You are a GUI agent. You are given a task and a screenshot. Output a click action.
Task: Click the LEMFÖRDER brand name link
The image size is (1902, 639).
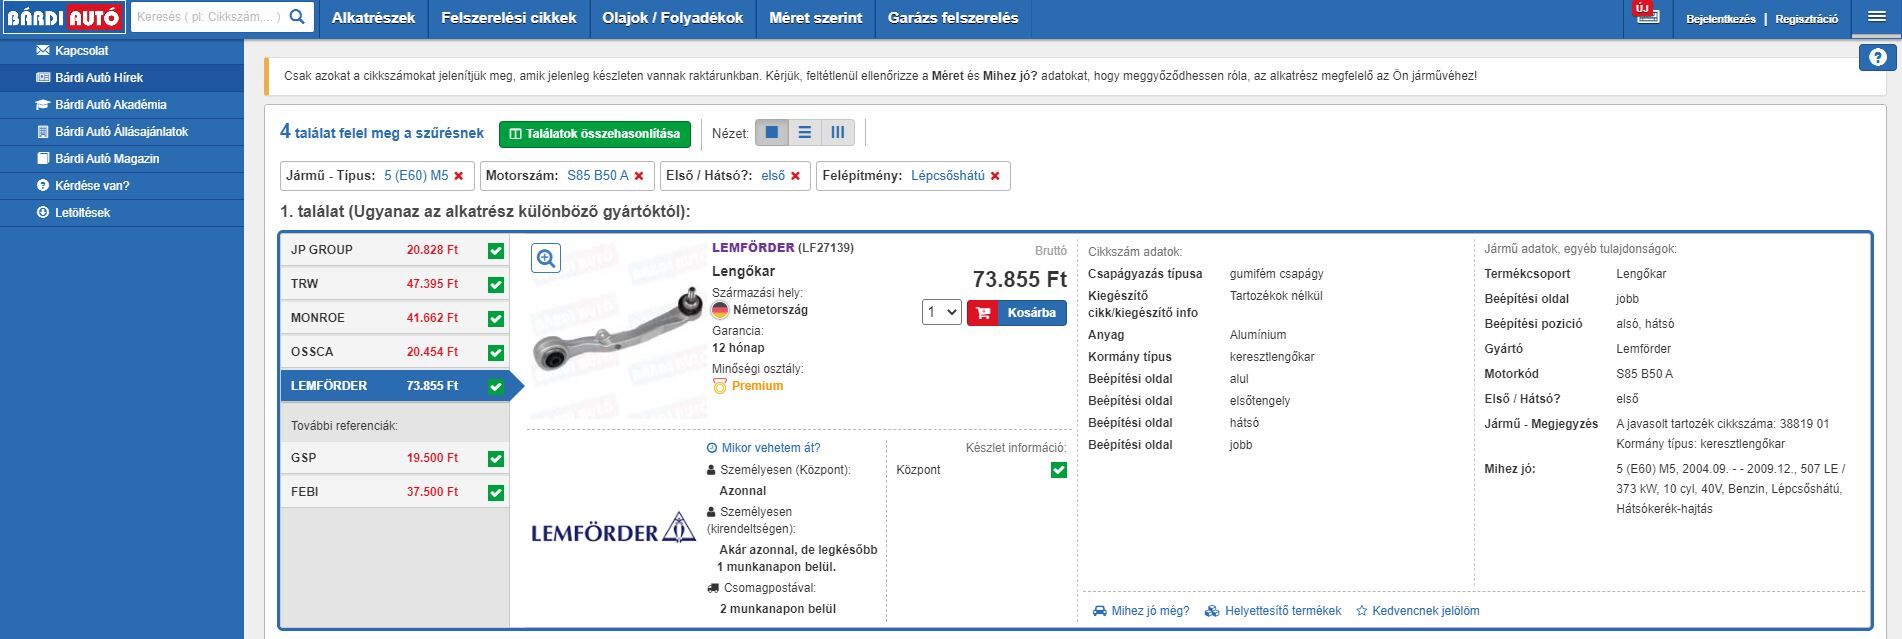(753, 248)
